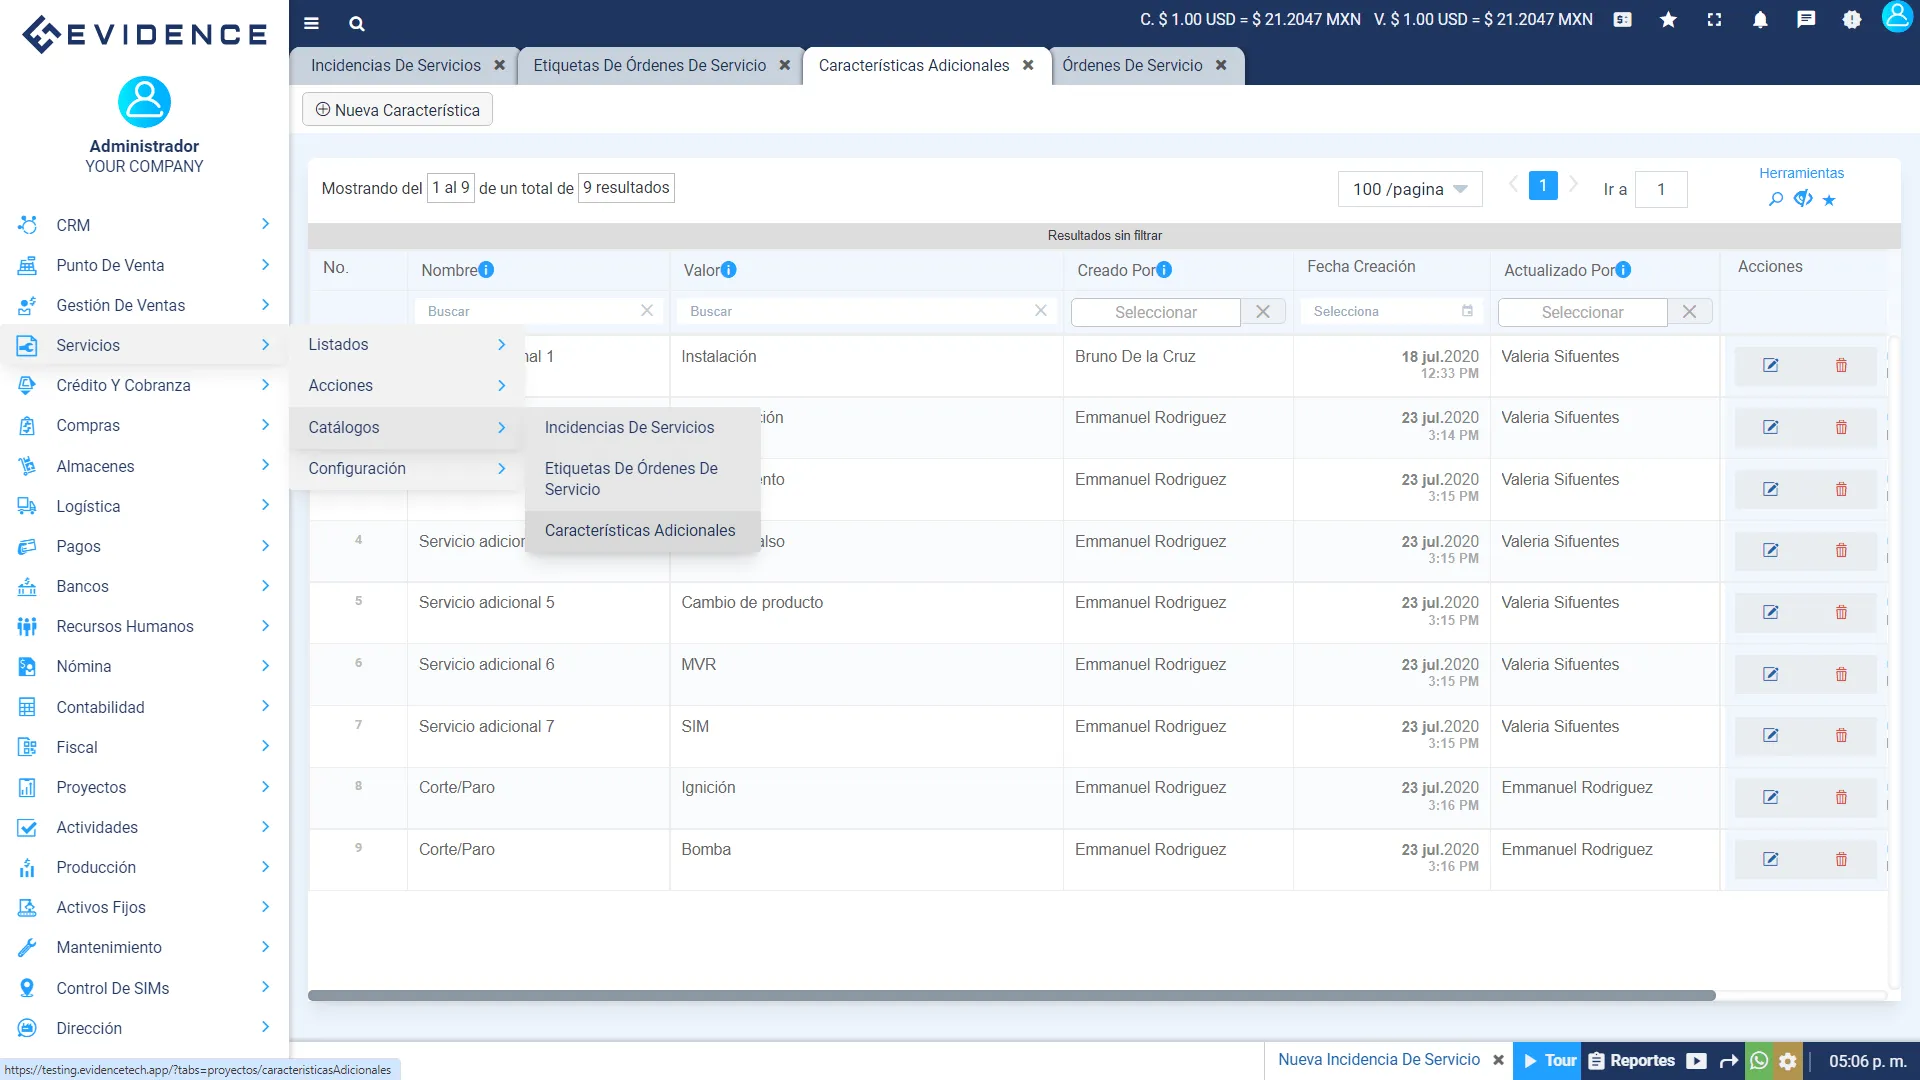Click the hamburger menu icon
Screen dimensions: 1920x1080
click(x=311, y=23)
